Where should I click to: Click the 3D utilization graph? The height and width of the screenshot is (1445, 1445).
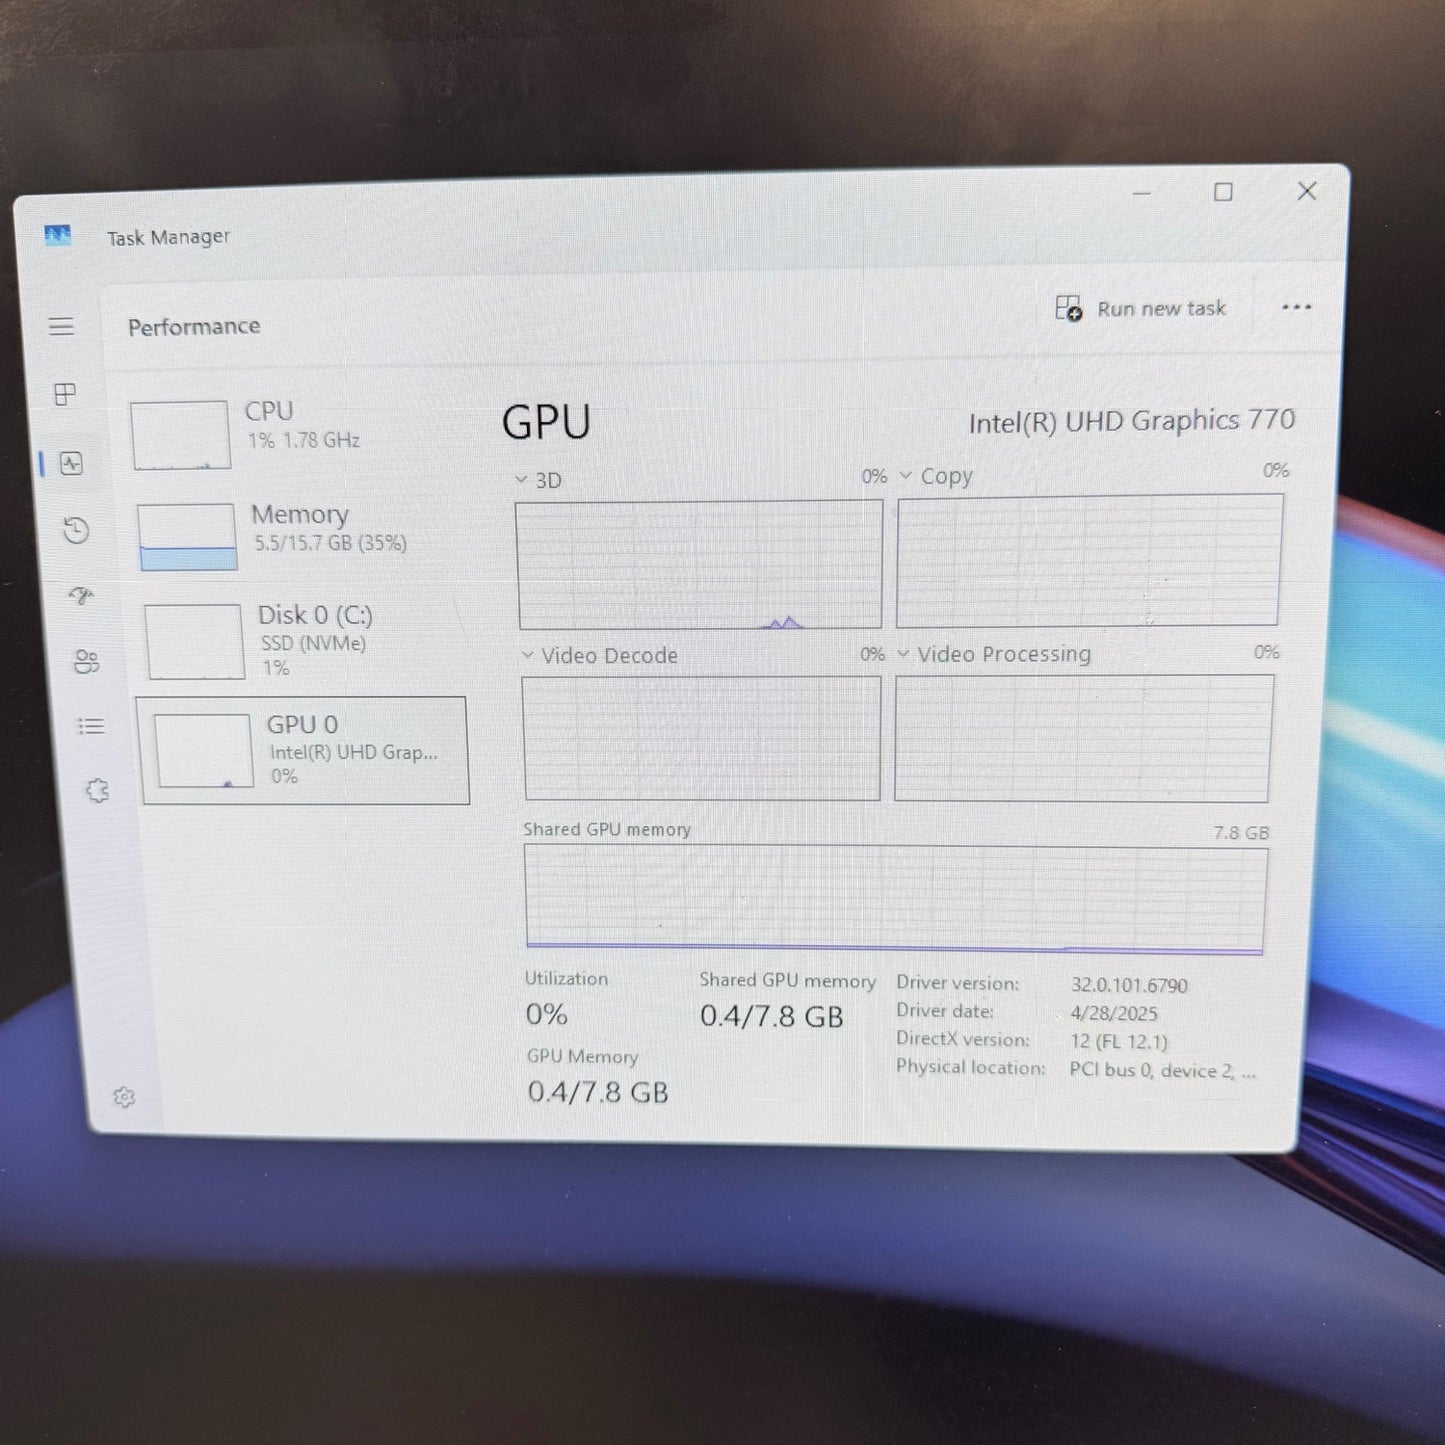[x=699, y=565]
